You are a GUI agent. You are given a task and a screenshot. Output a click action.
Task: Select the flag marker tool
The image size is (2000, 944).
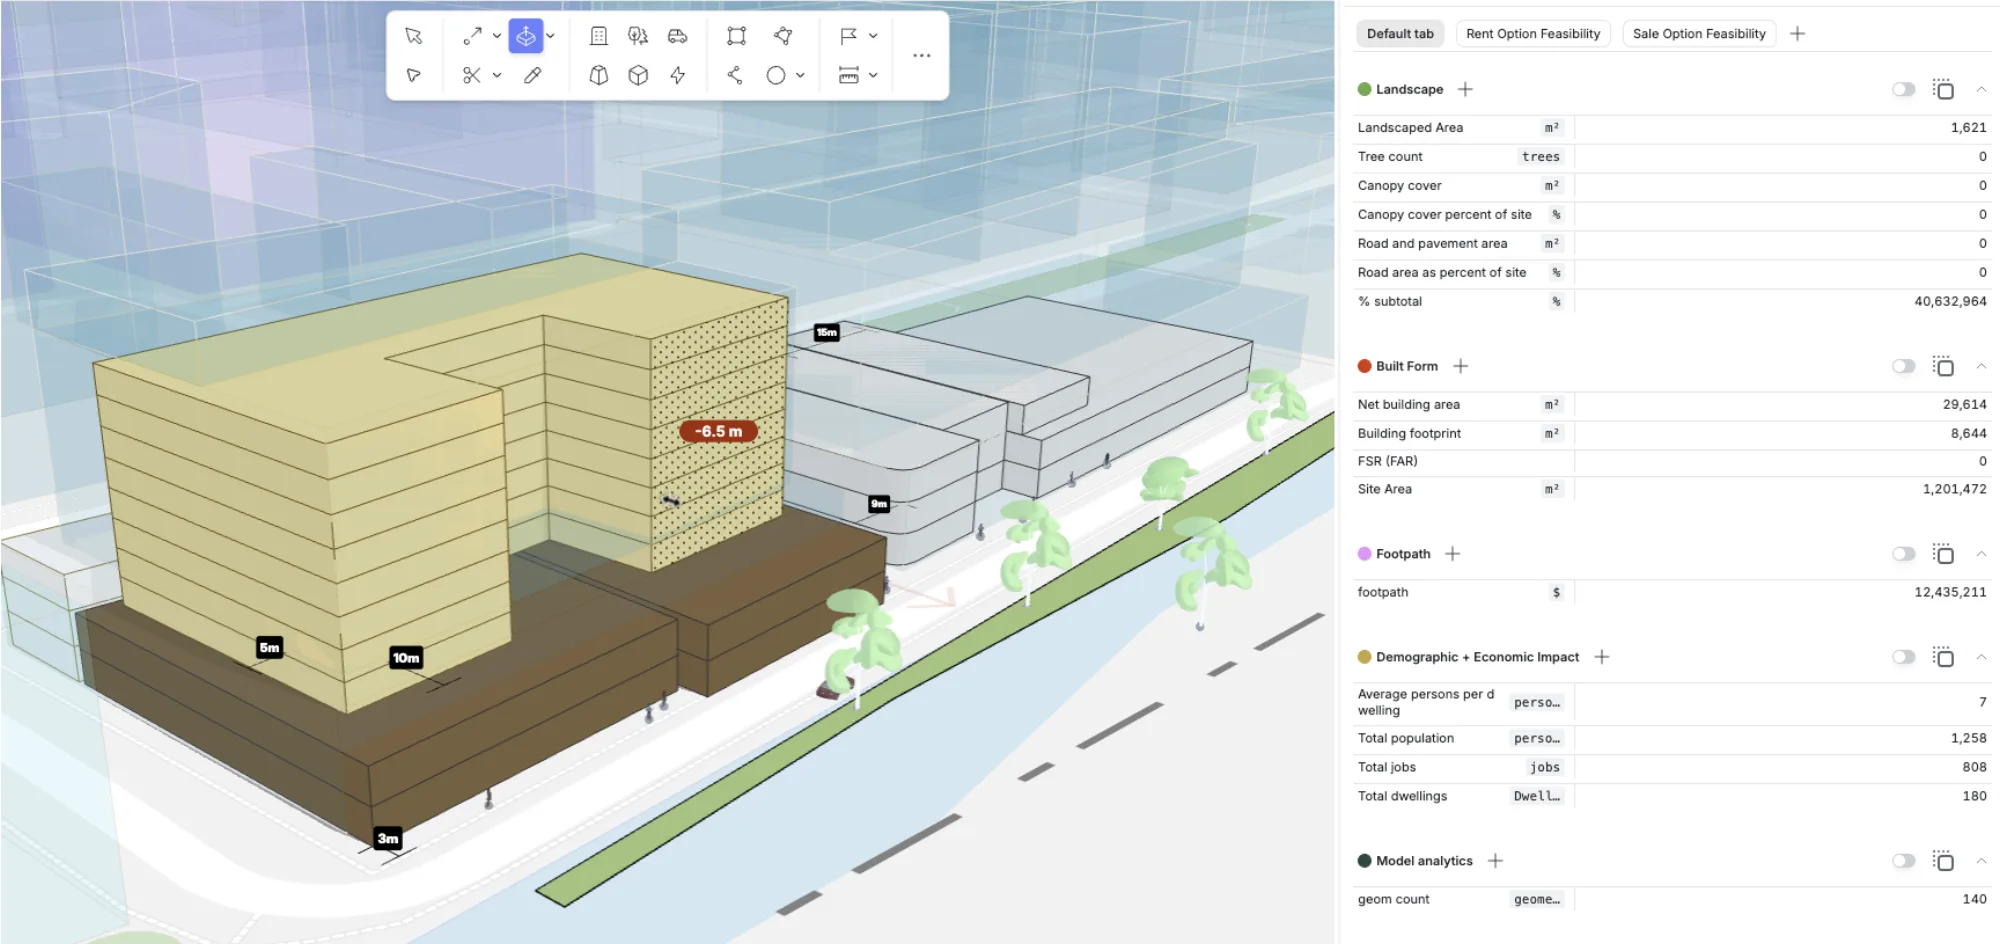point(848,36)
